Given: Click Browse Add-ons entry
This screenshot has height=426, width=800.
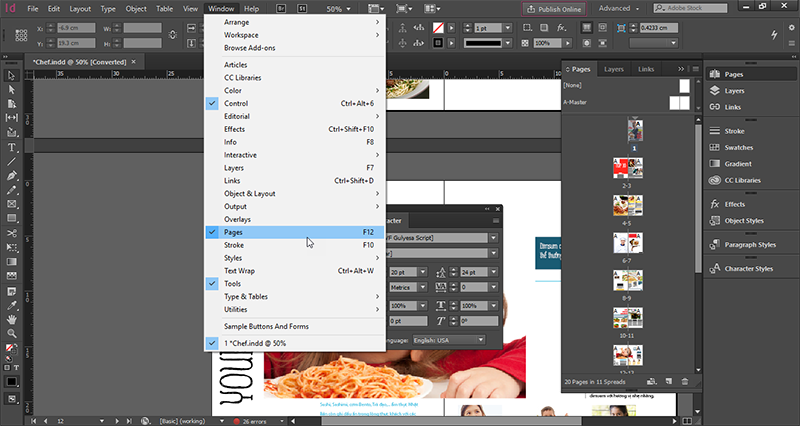Looking at the screenshot, I should (294, 48).
